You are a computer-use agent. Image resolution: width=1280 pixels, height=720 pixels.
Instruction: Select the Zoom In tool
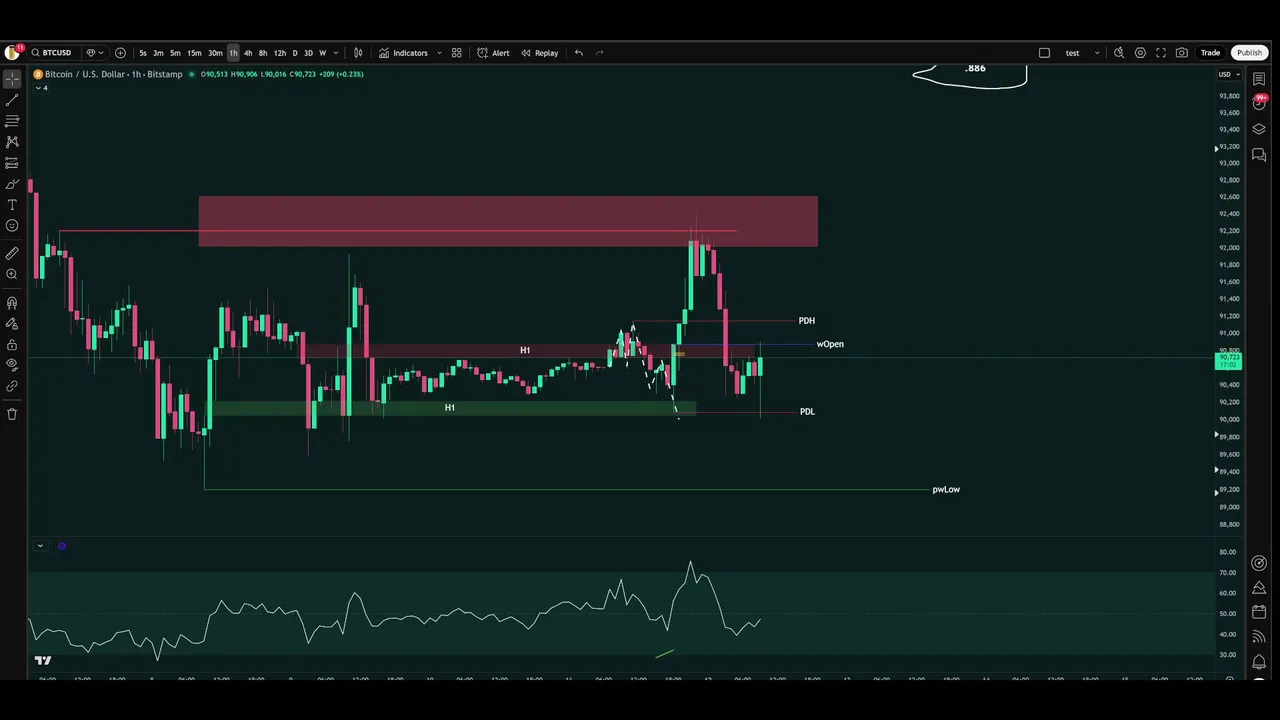pos(12,274)
